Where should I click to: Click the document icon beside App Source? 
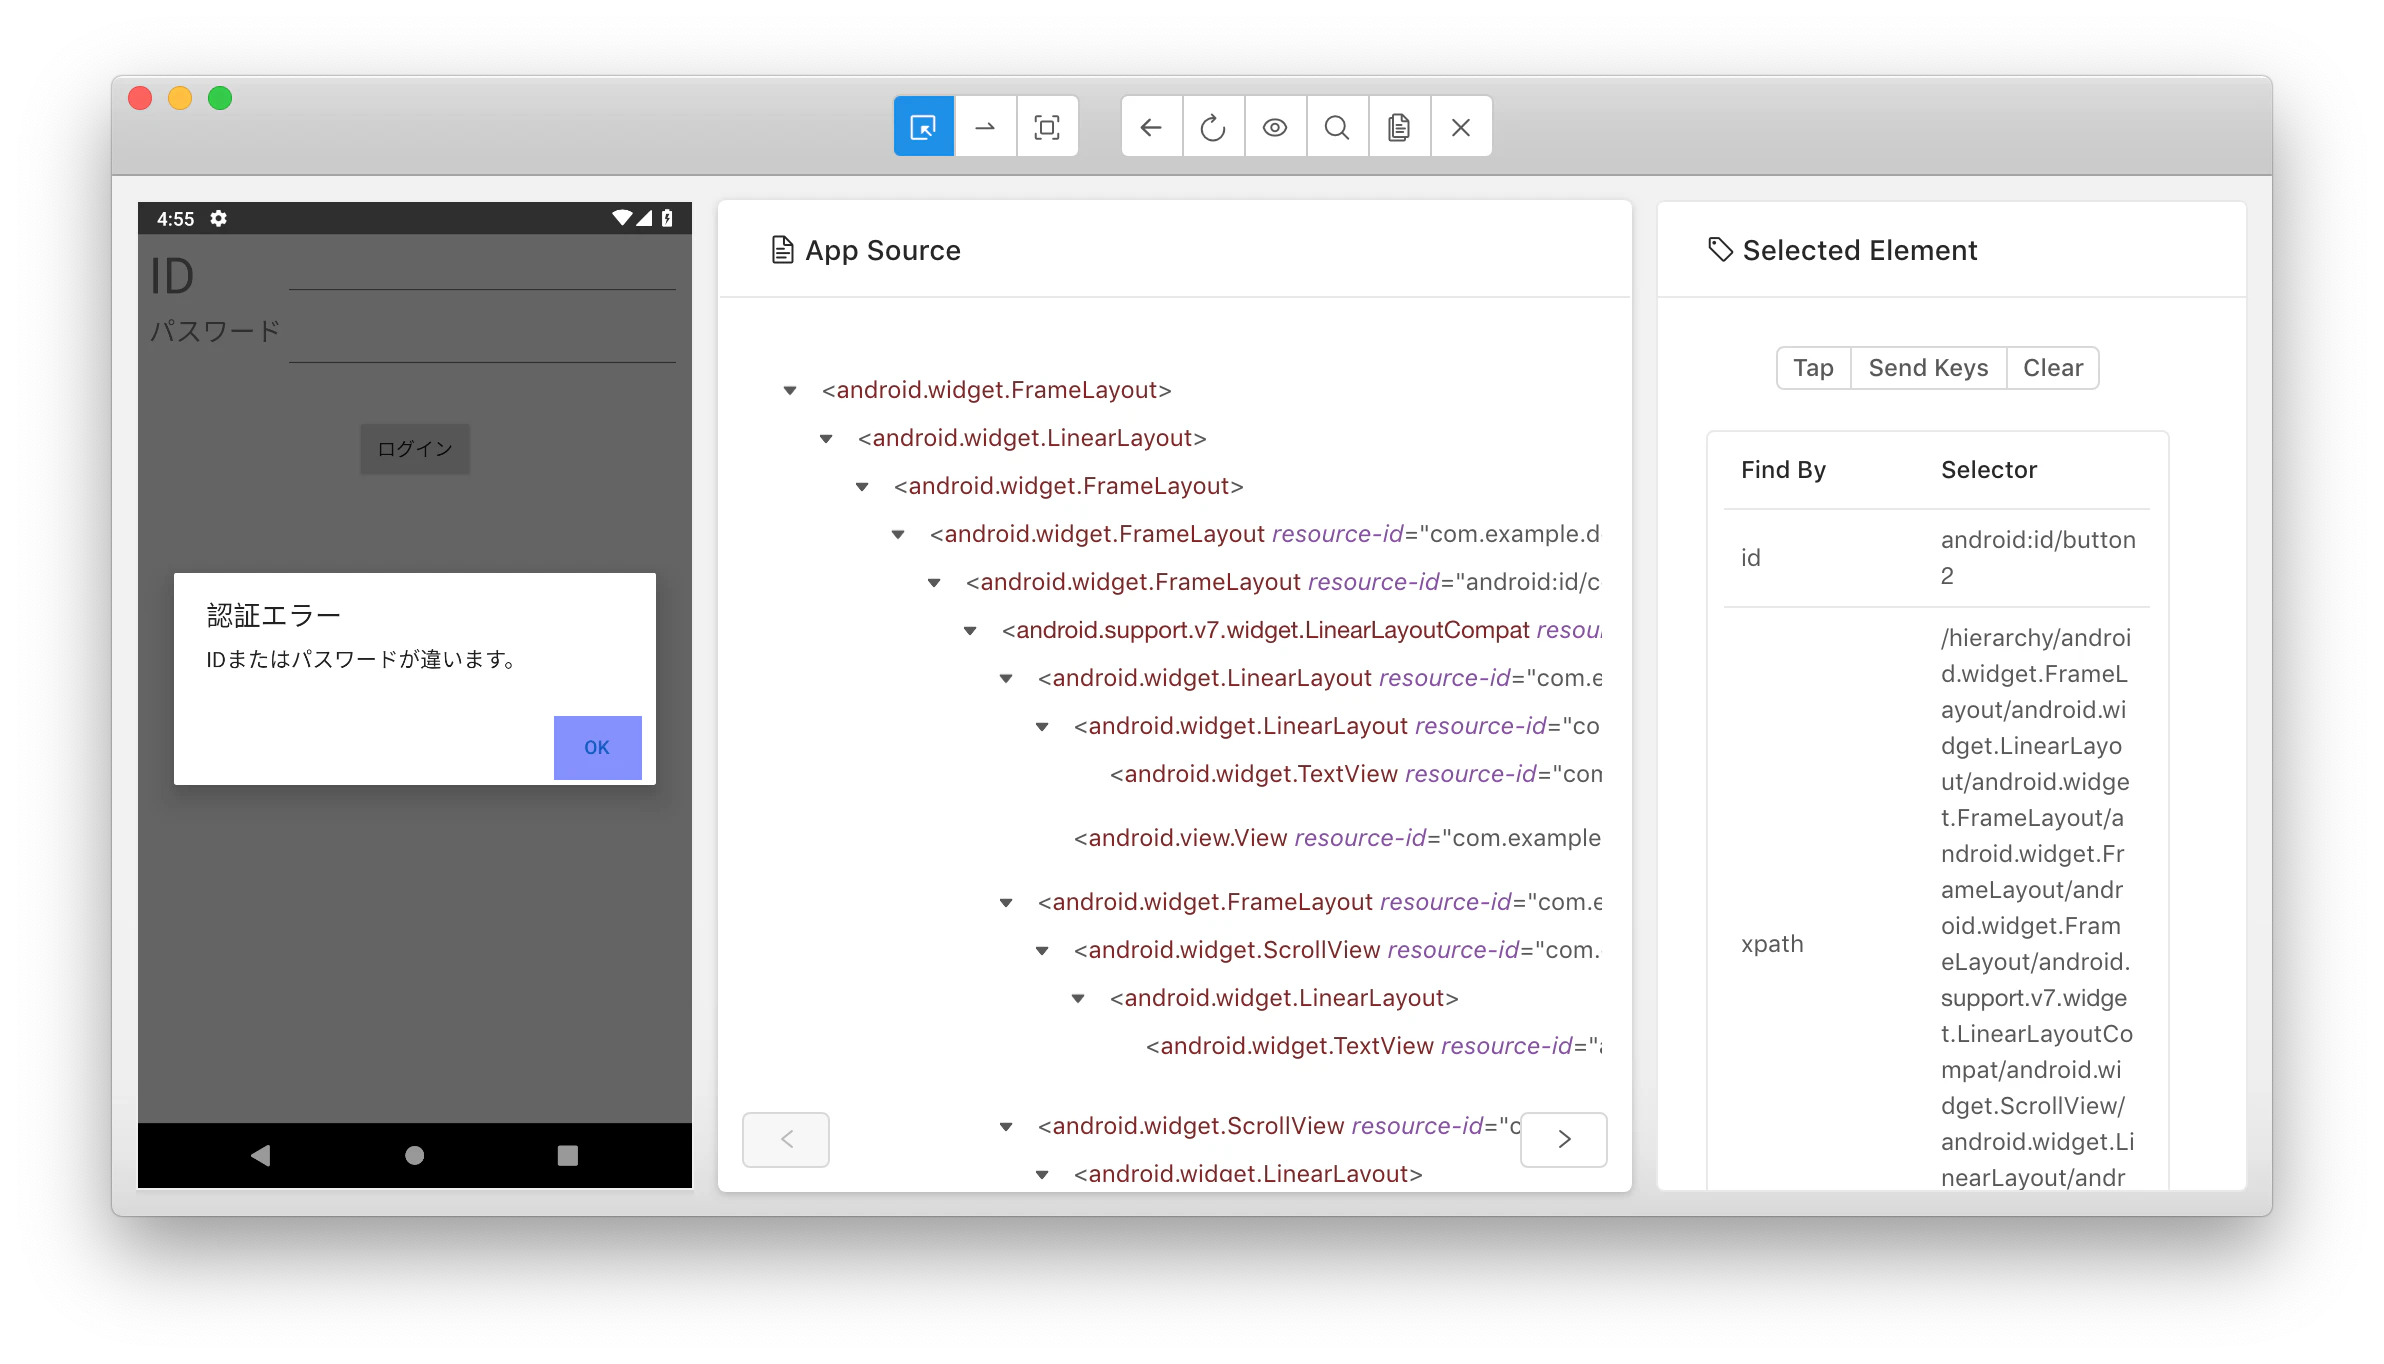(783, 250)
